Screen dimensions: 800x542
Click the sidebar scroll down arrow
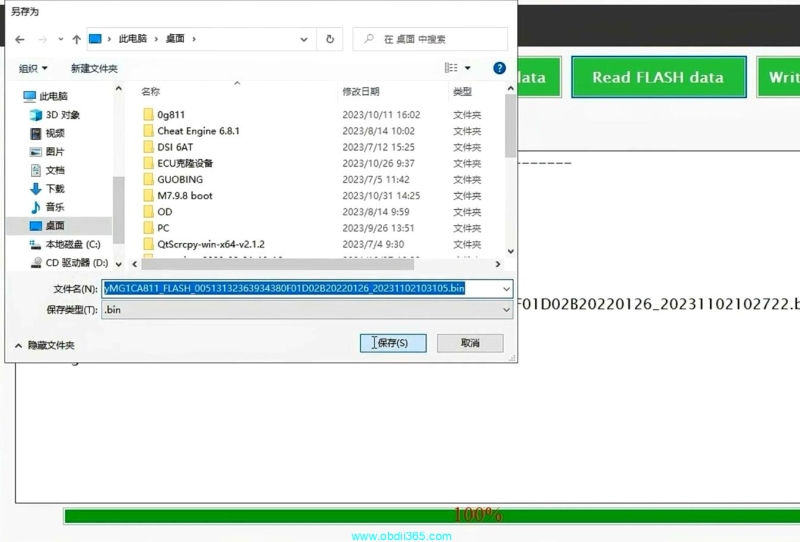118,264
